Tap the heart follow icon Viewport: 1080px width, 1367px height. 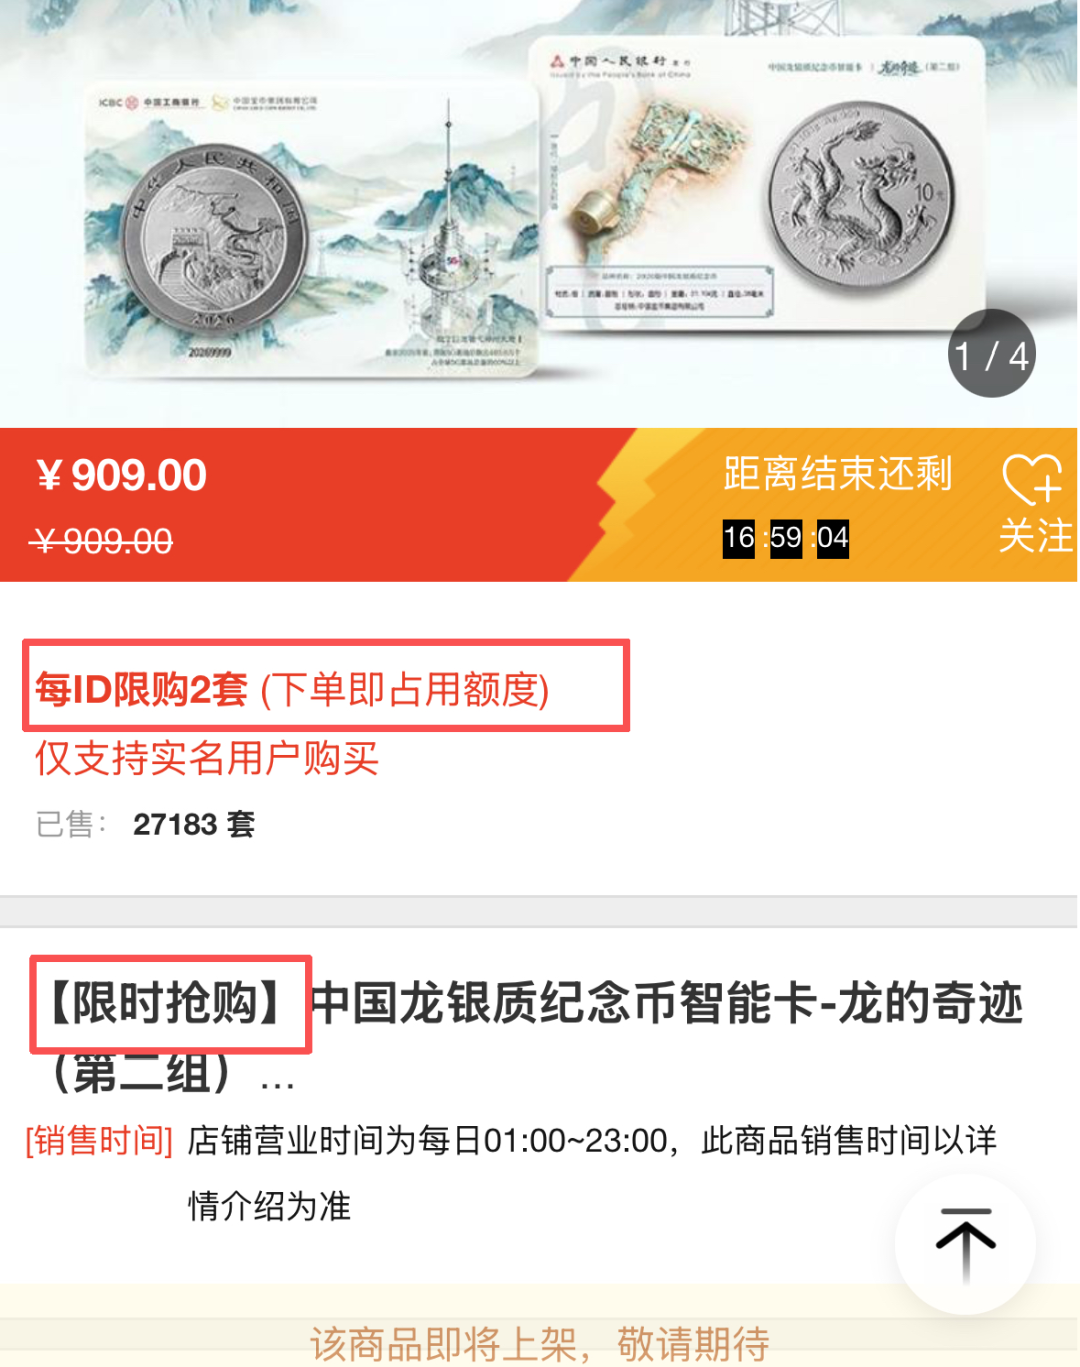(1032, 480)
